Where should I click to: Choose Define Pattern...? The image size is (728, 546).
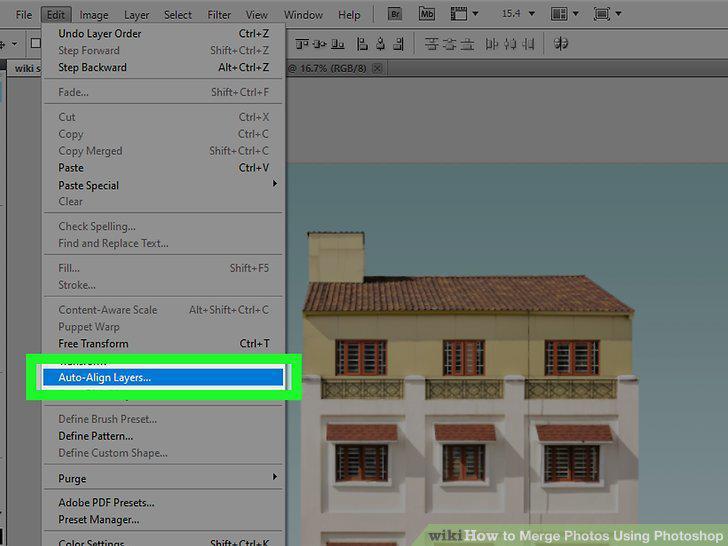point(164,436)
